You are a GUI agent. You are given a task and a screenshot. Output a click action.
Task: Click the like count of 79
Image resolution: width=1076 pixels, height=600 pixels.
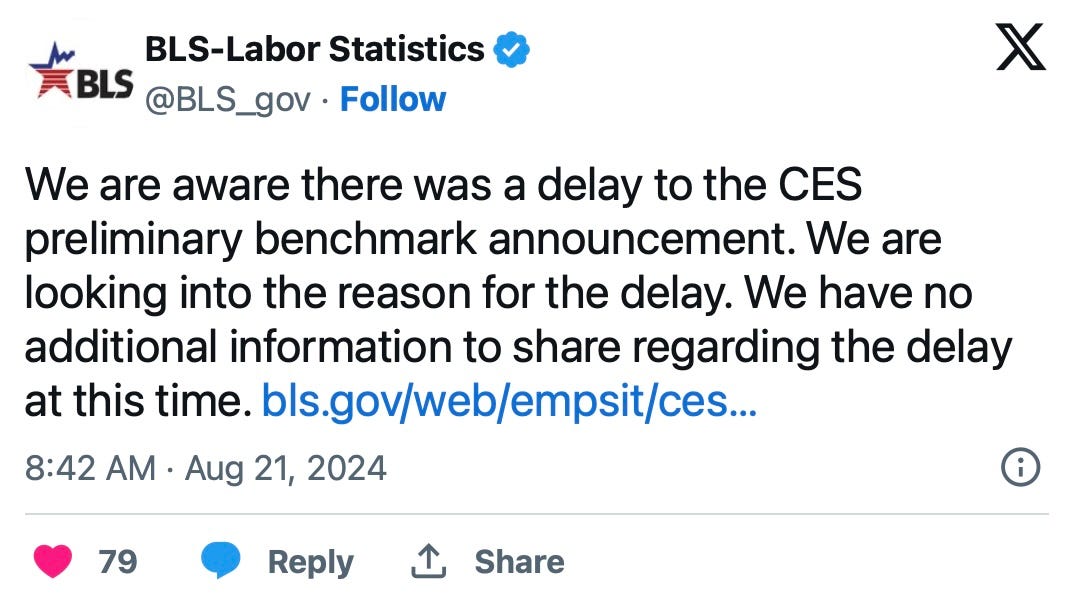point(118,561)
